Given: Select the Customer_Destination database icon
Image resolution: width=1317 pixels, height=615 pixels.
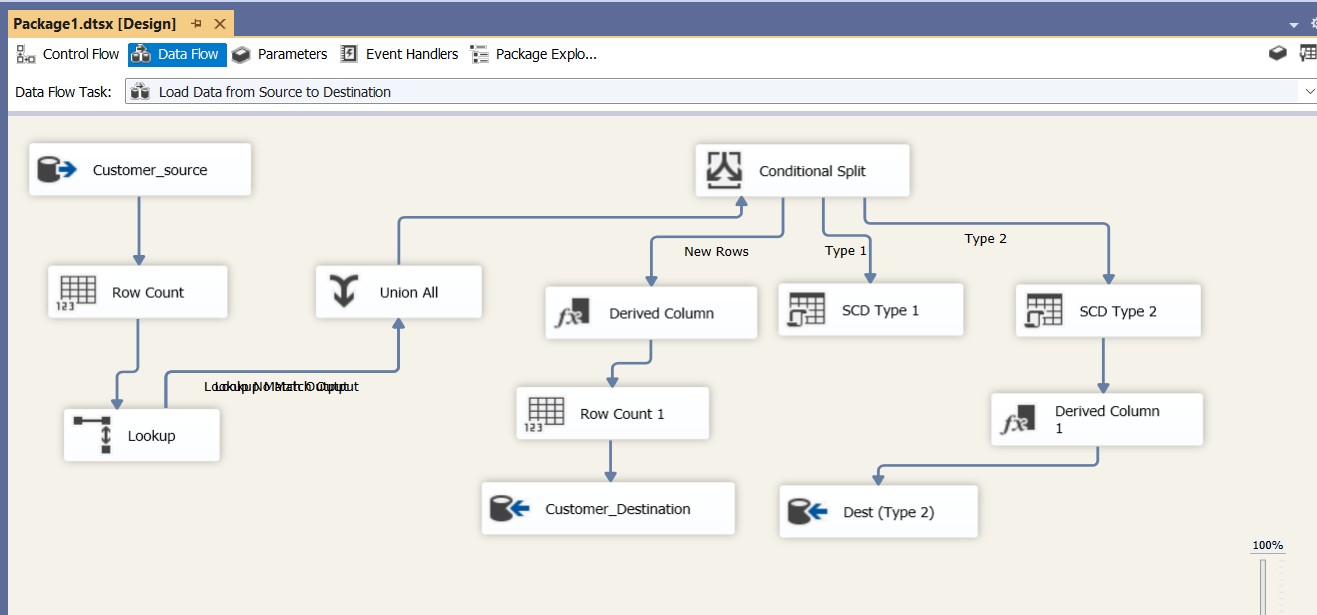Looking at the screenshot, I should point(507,508).
